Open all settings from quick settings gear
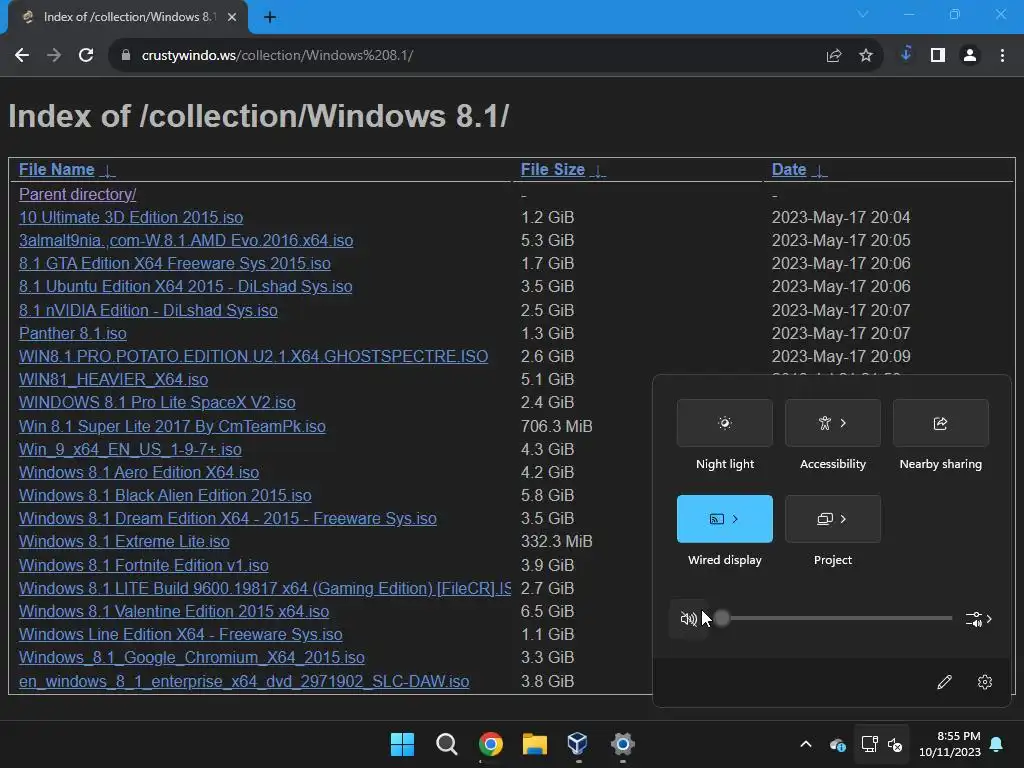The height and width of the screenshot is (768, 1024). 985,682
